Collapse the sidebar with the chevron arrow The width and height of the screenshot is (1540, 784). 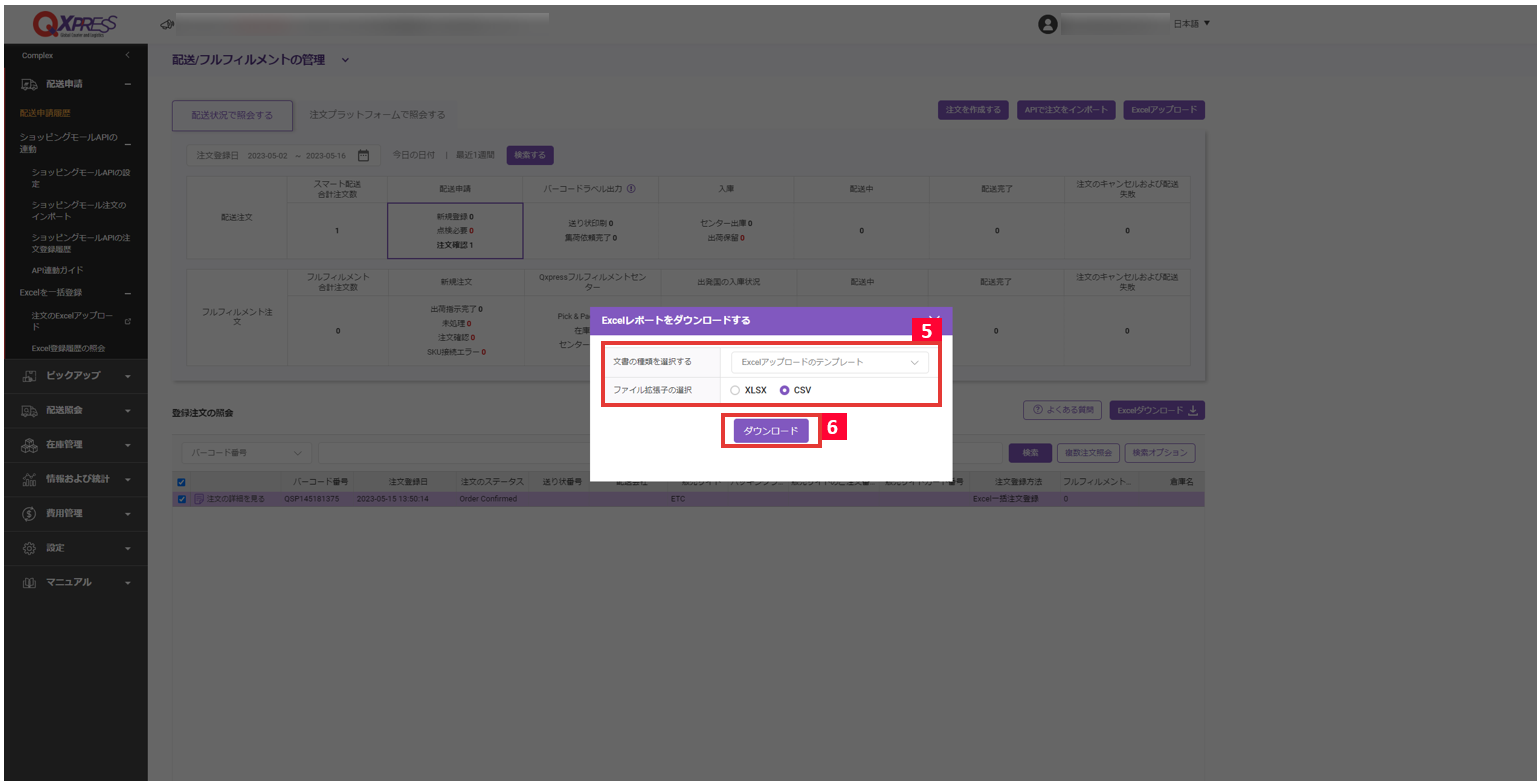click(x=128, y=55)
